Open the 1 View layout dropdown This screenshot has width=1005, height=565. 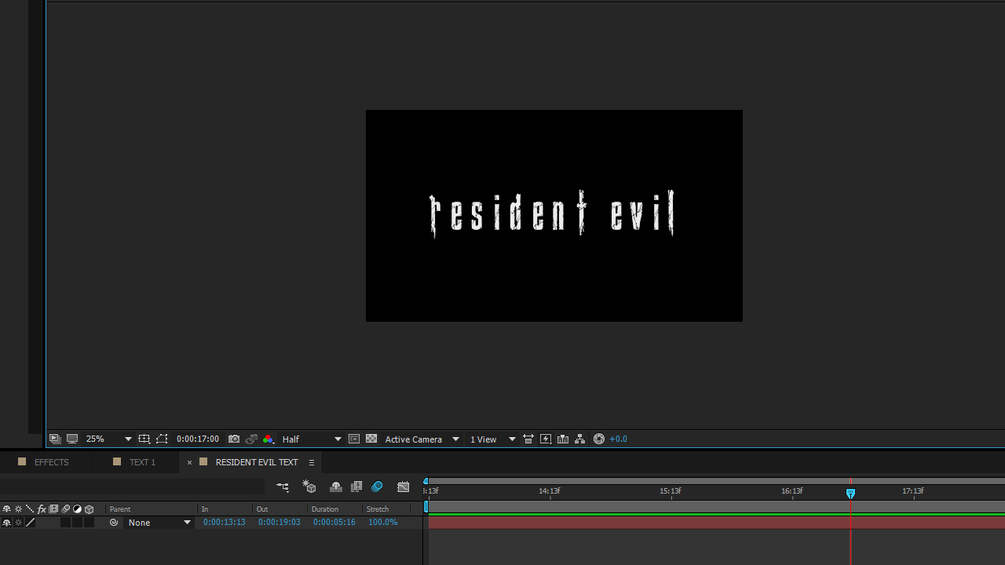[492, 439]
